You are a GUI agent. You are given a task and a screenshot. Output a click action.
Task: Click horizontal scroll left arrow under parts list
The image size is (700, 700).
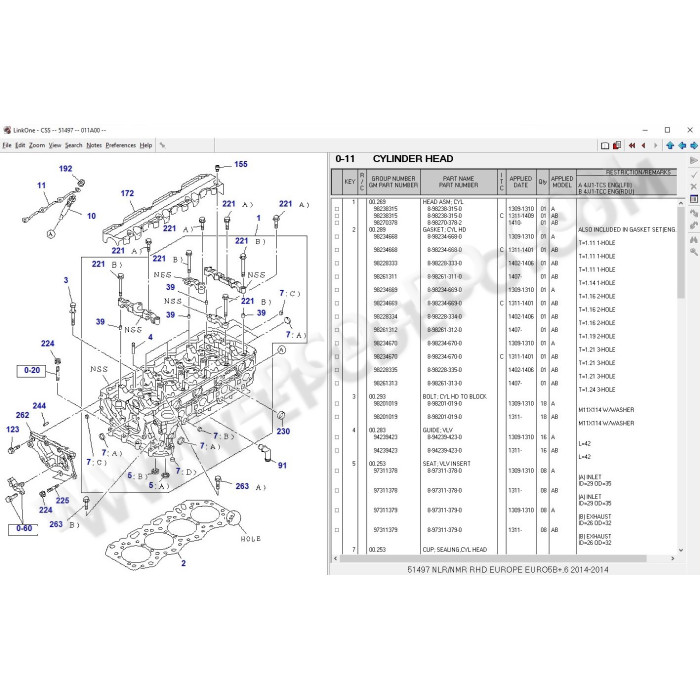(336, 558)
